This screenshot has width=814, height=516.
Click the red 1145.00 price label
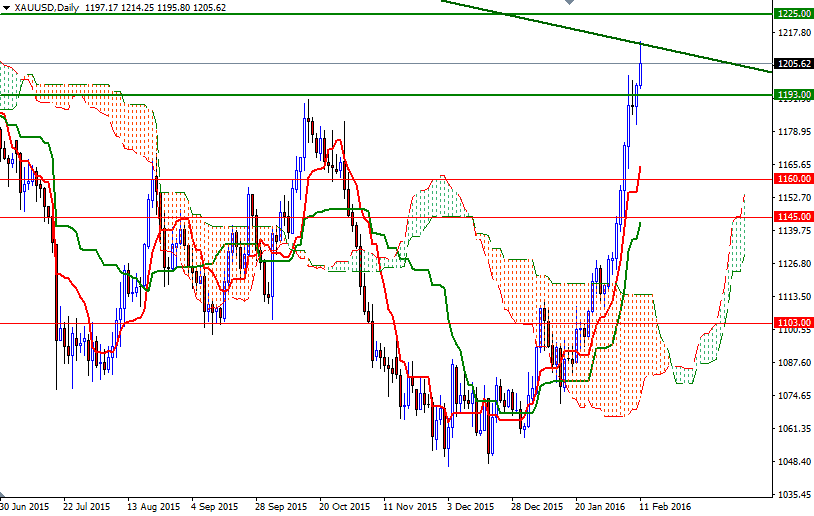pos(793,216)
